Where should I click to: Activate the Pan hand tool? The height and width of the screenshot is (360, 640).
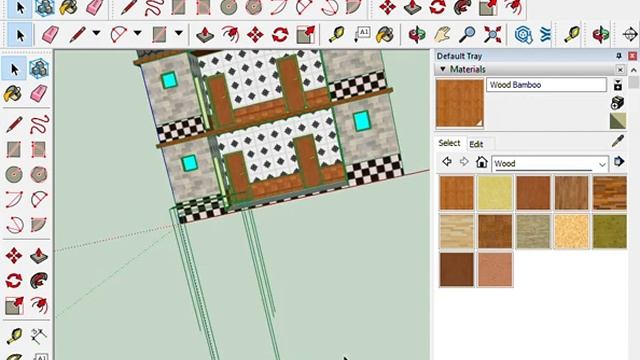click(442, 34)
